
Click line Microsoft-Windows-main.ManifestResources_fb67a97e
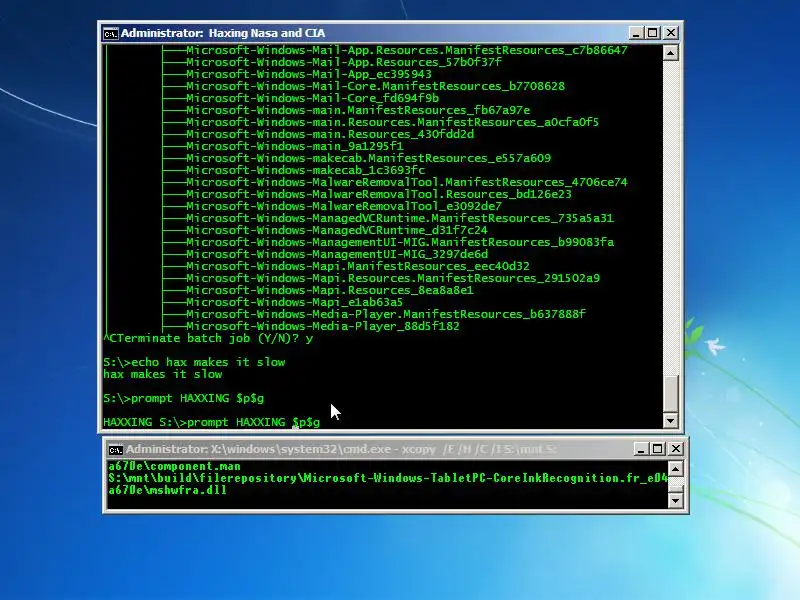pos(358,110)
